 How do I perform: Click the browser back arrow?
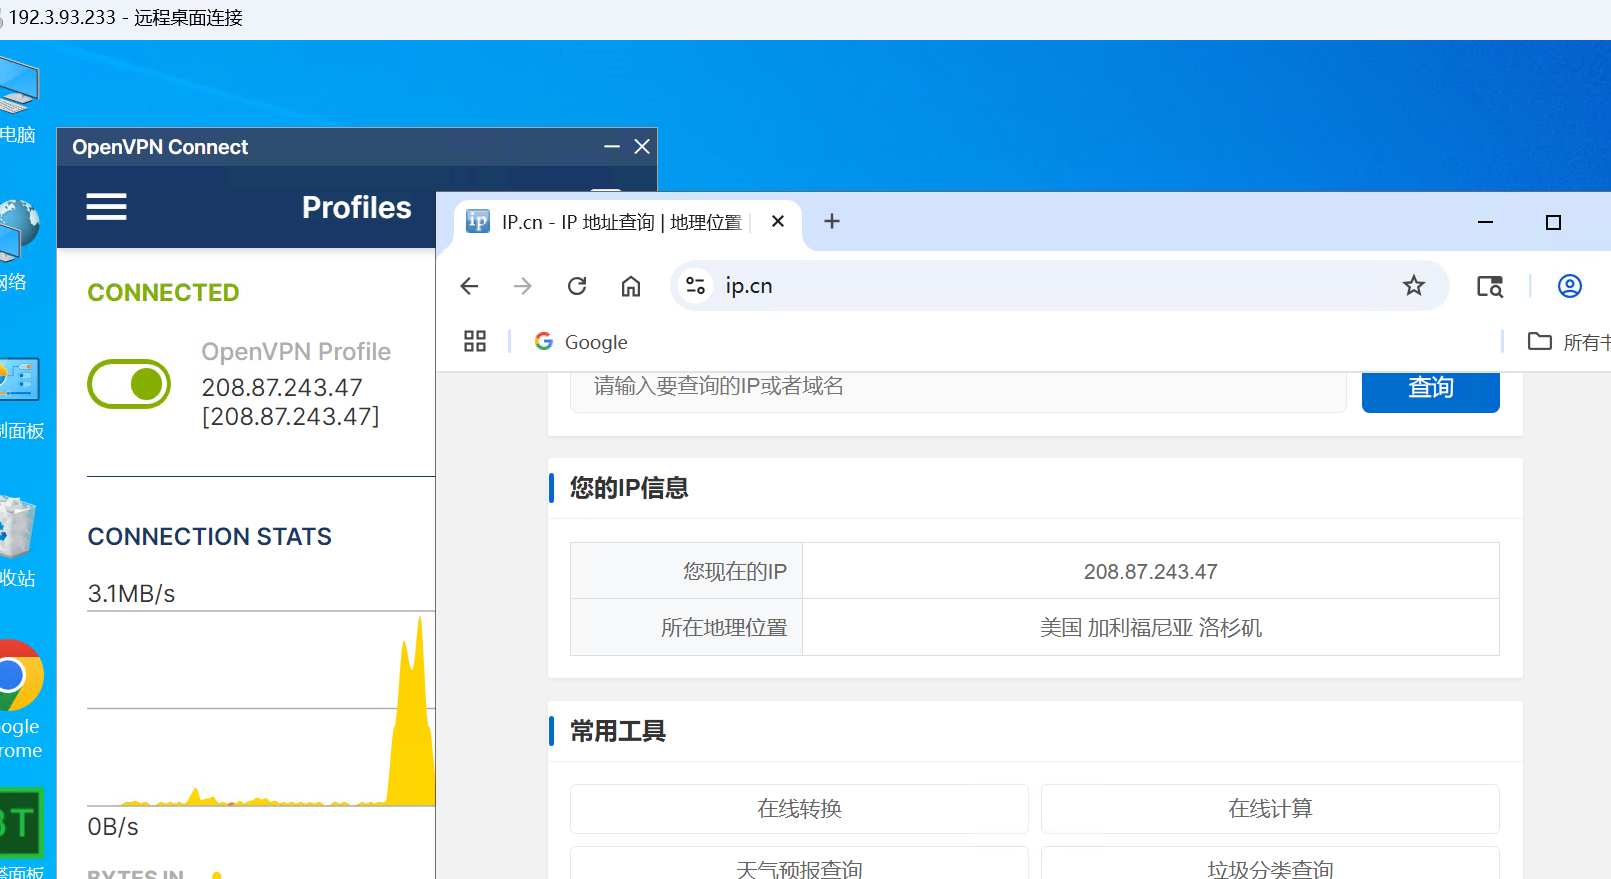point(469,286)
